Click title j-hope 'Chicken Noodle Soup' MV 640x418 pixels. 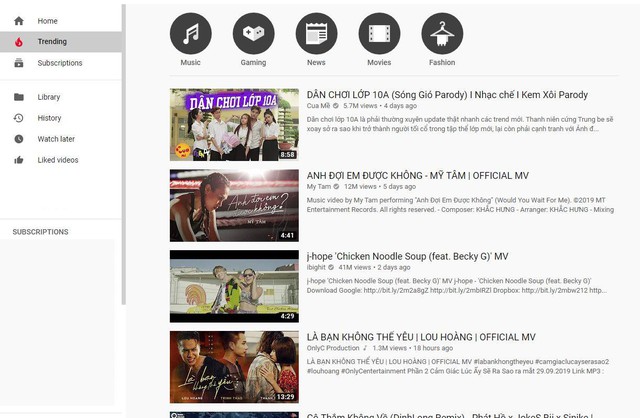pos(407,256)
